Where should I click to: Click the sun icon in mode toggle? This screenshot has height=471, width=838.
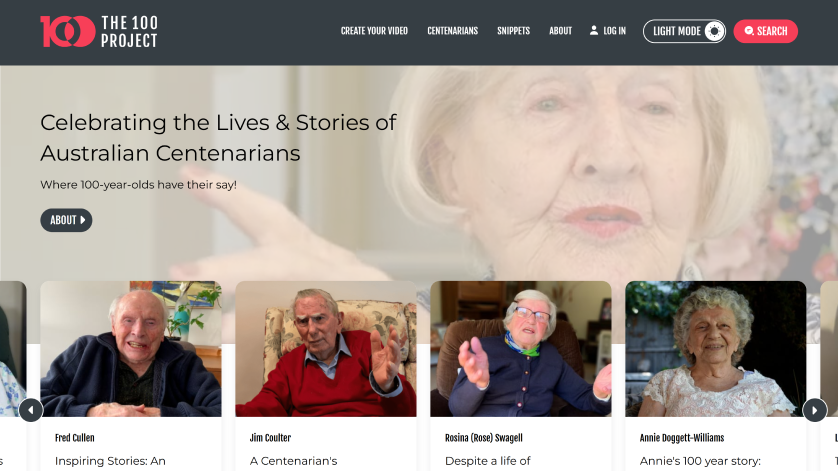(715, 31)
